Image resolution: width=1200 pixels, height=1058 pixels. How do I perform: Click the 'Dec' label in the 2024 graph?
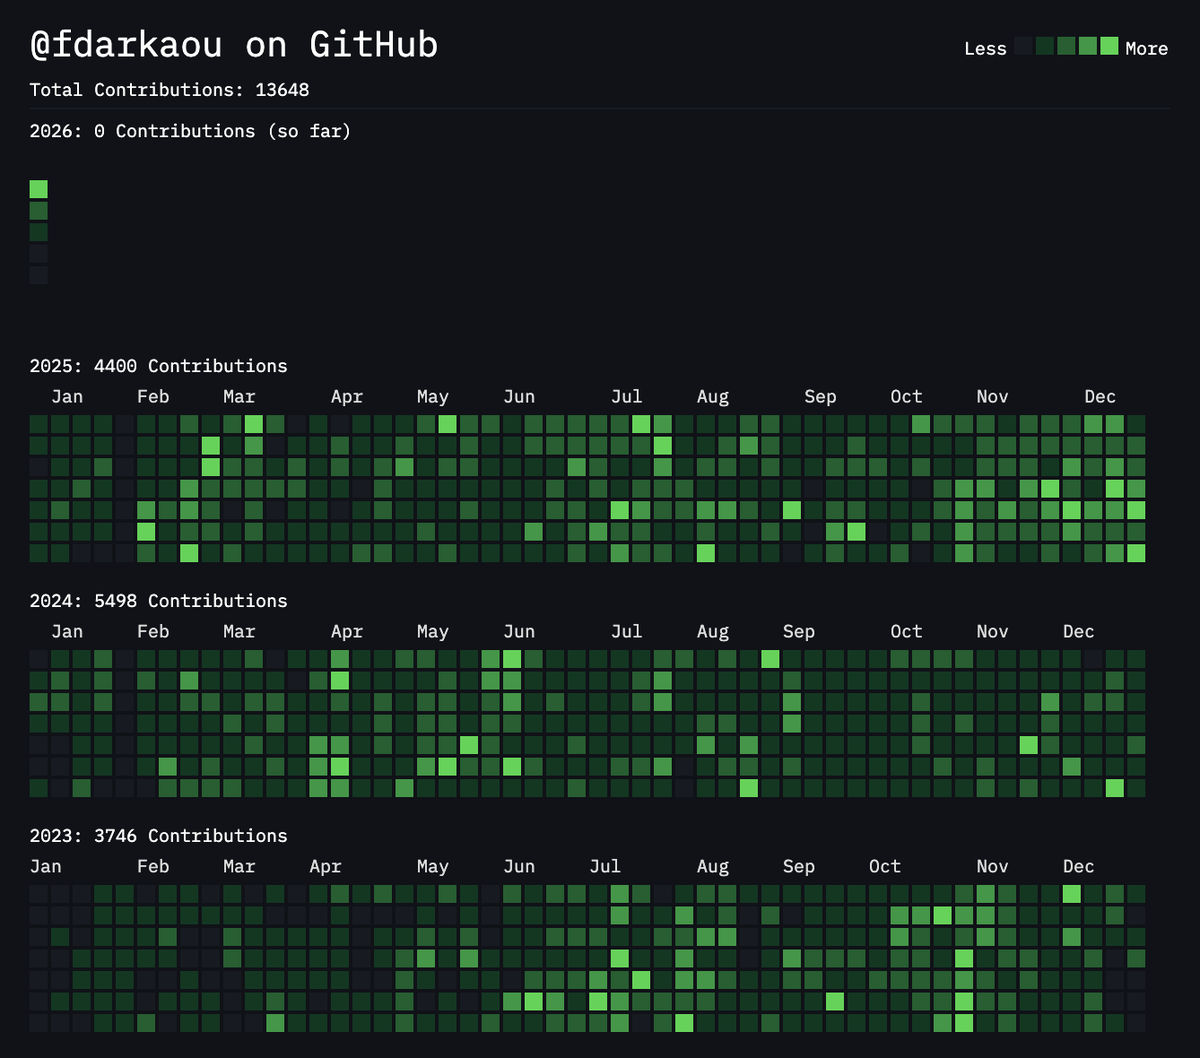coord(1079,632)
